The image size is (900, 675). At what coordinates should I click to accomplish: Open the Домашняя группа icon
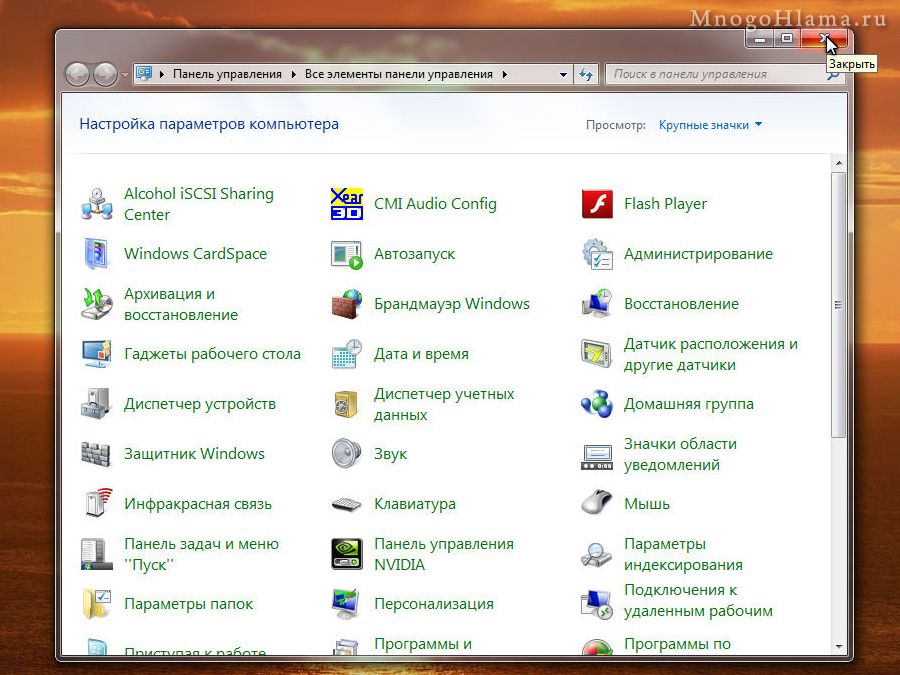pyautogui.click(x=596, y=404)
